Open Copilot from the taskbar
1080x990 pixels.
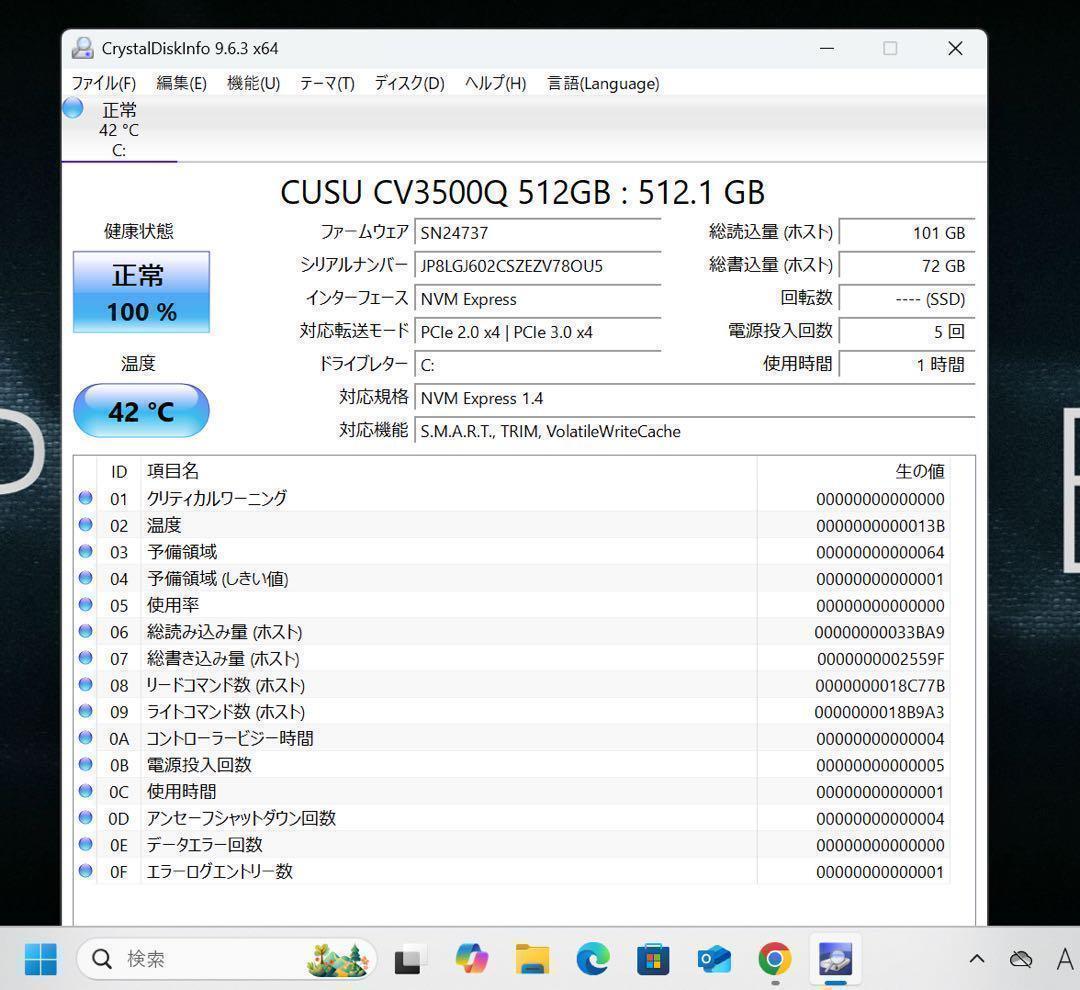[x=472, y=958]
